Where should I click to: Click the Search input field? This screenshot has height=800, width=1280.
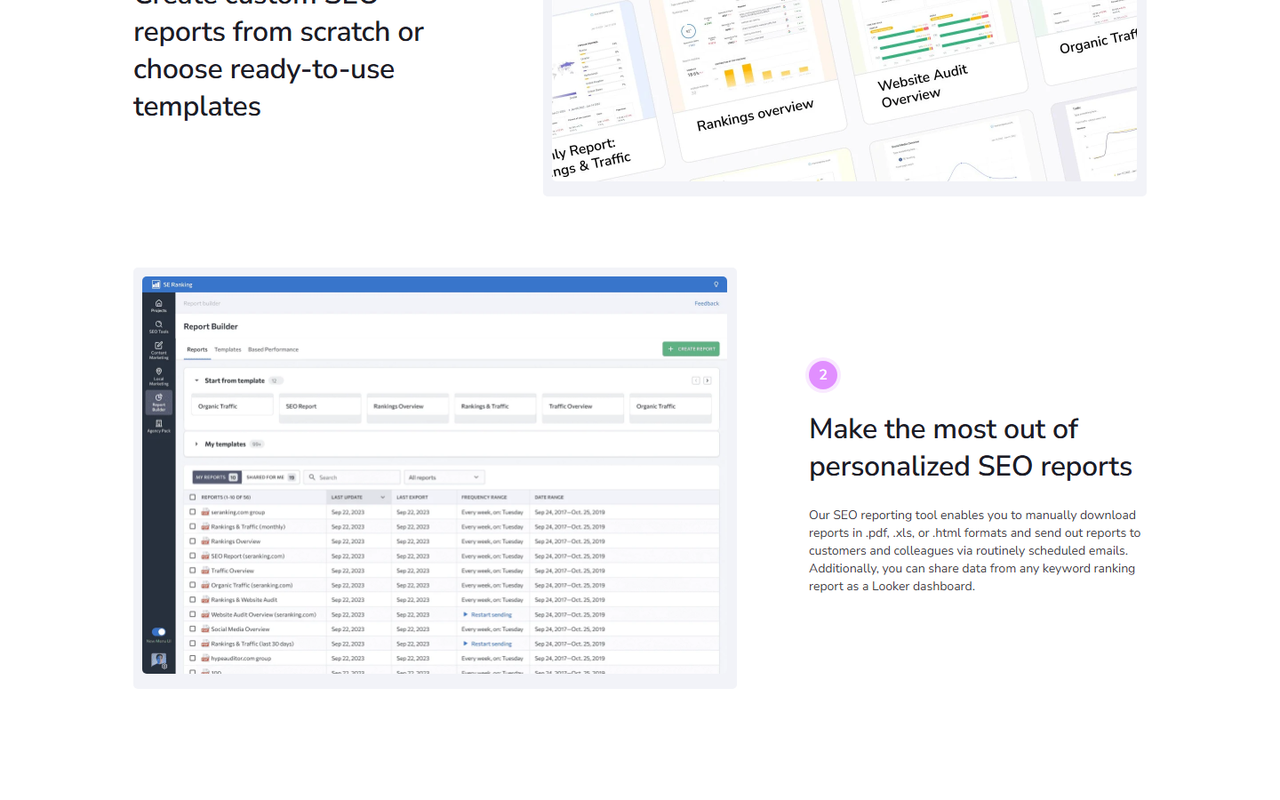(x=352, y=478)
